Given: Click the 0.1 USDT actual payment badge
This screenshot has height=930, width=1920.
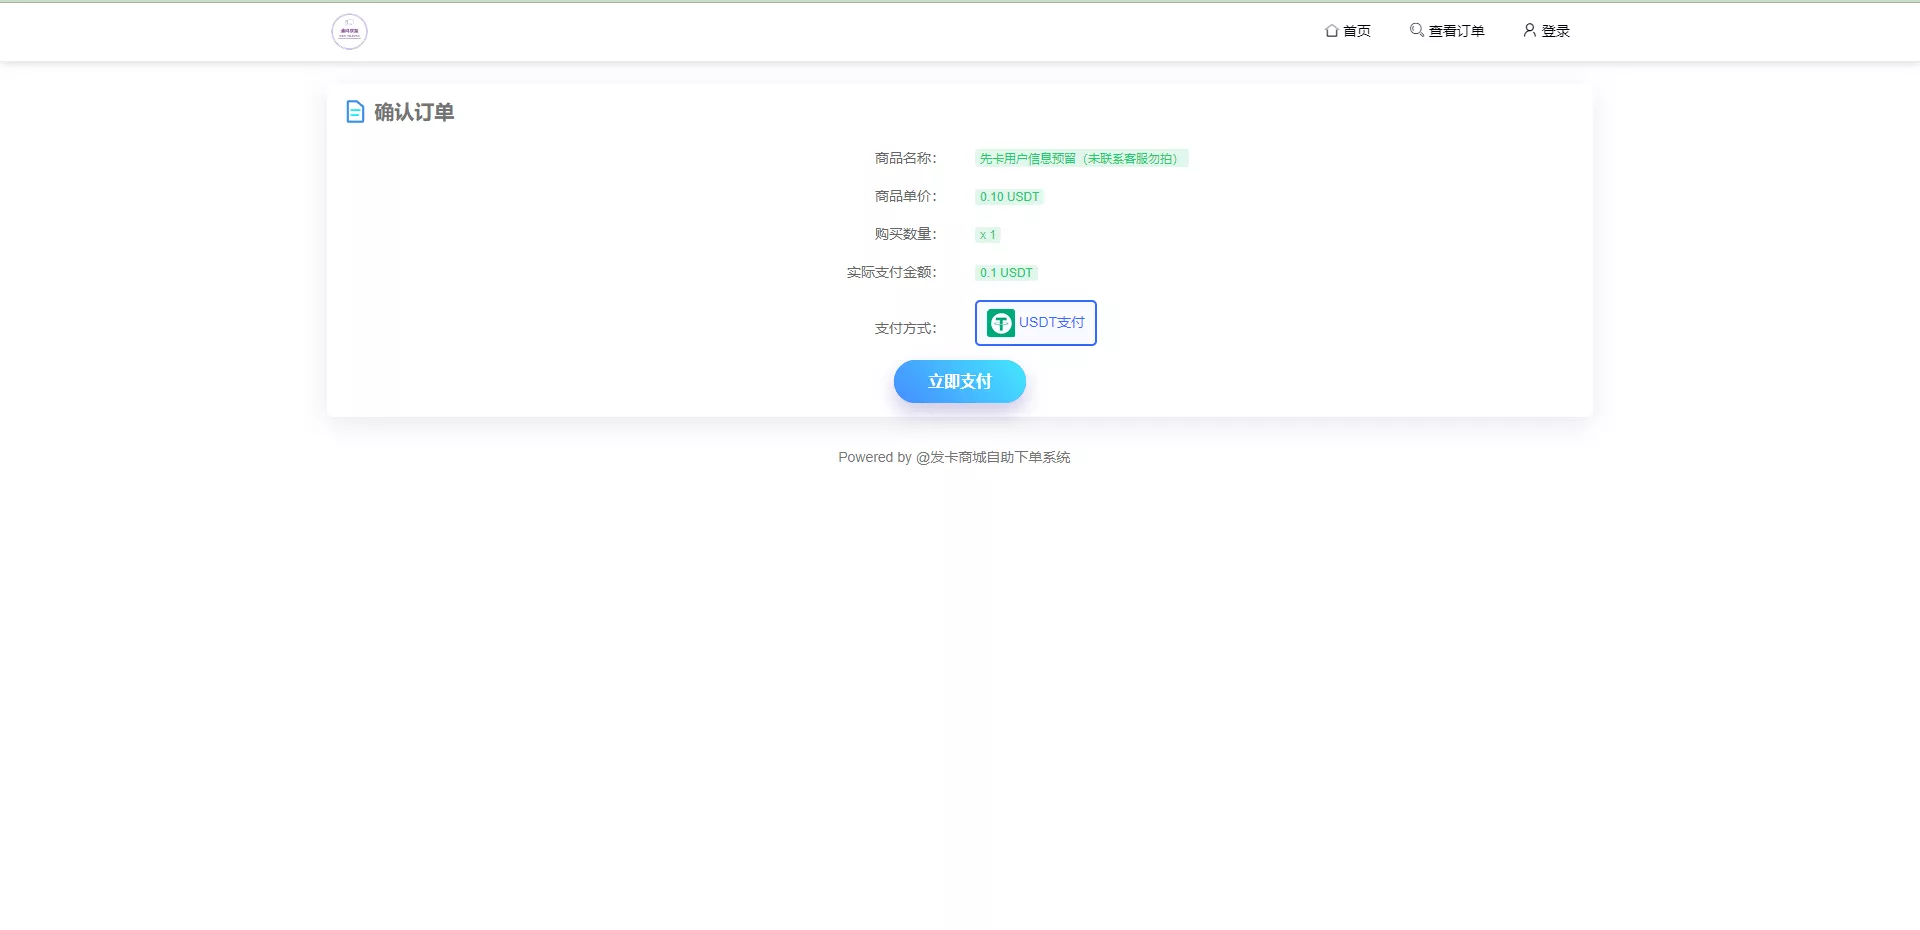Looking at the screenshot, I should pyautogui.click(x=1006, y=272).
